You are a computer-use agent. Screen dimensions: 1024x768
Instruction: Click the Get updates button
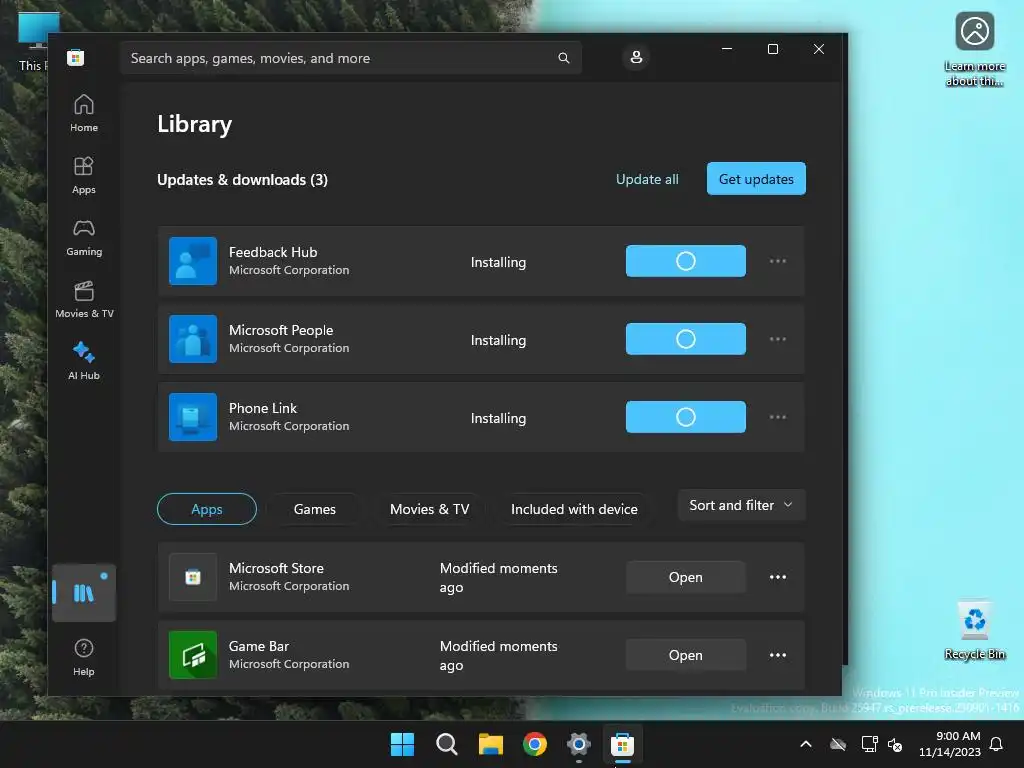756,179
